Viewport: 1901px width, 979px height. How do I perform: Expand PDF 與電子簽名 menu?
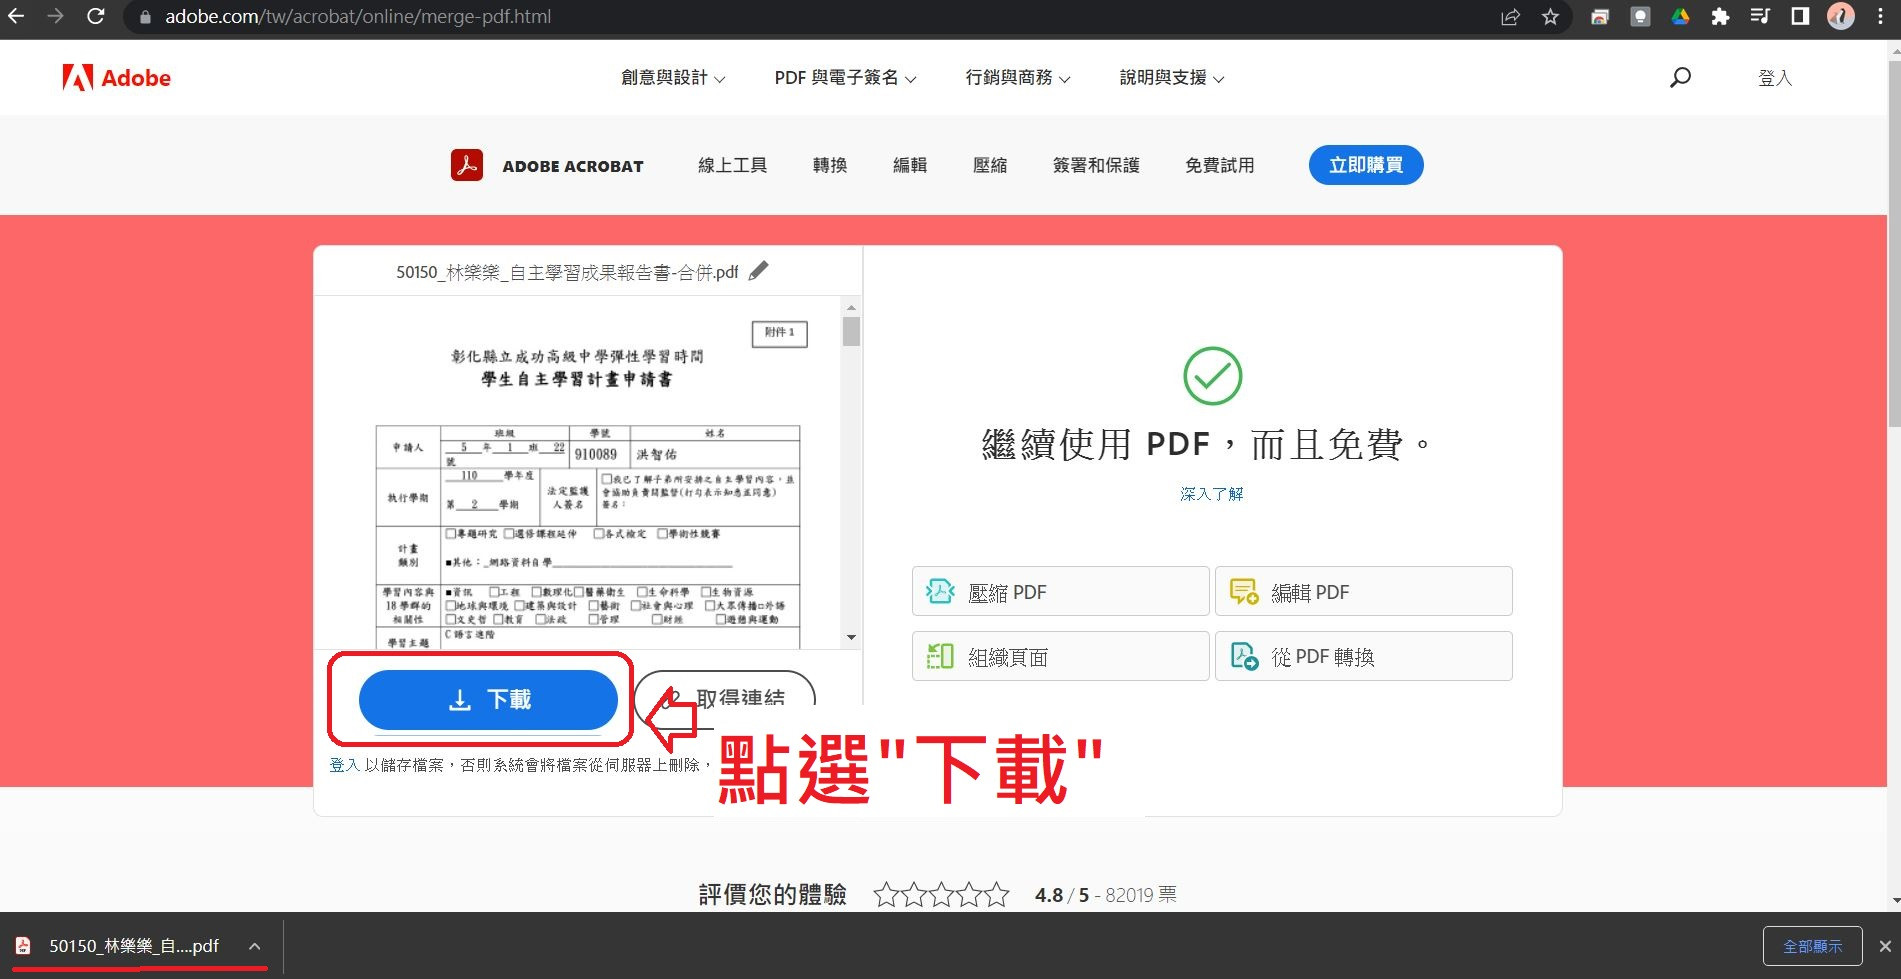845,78
